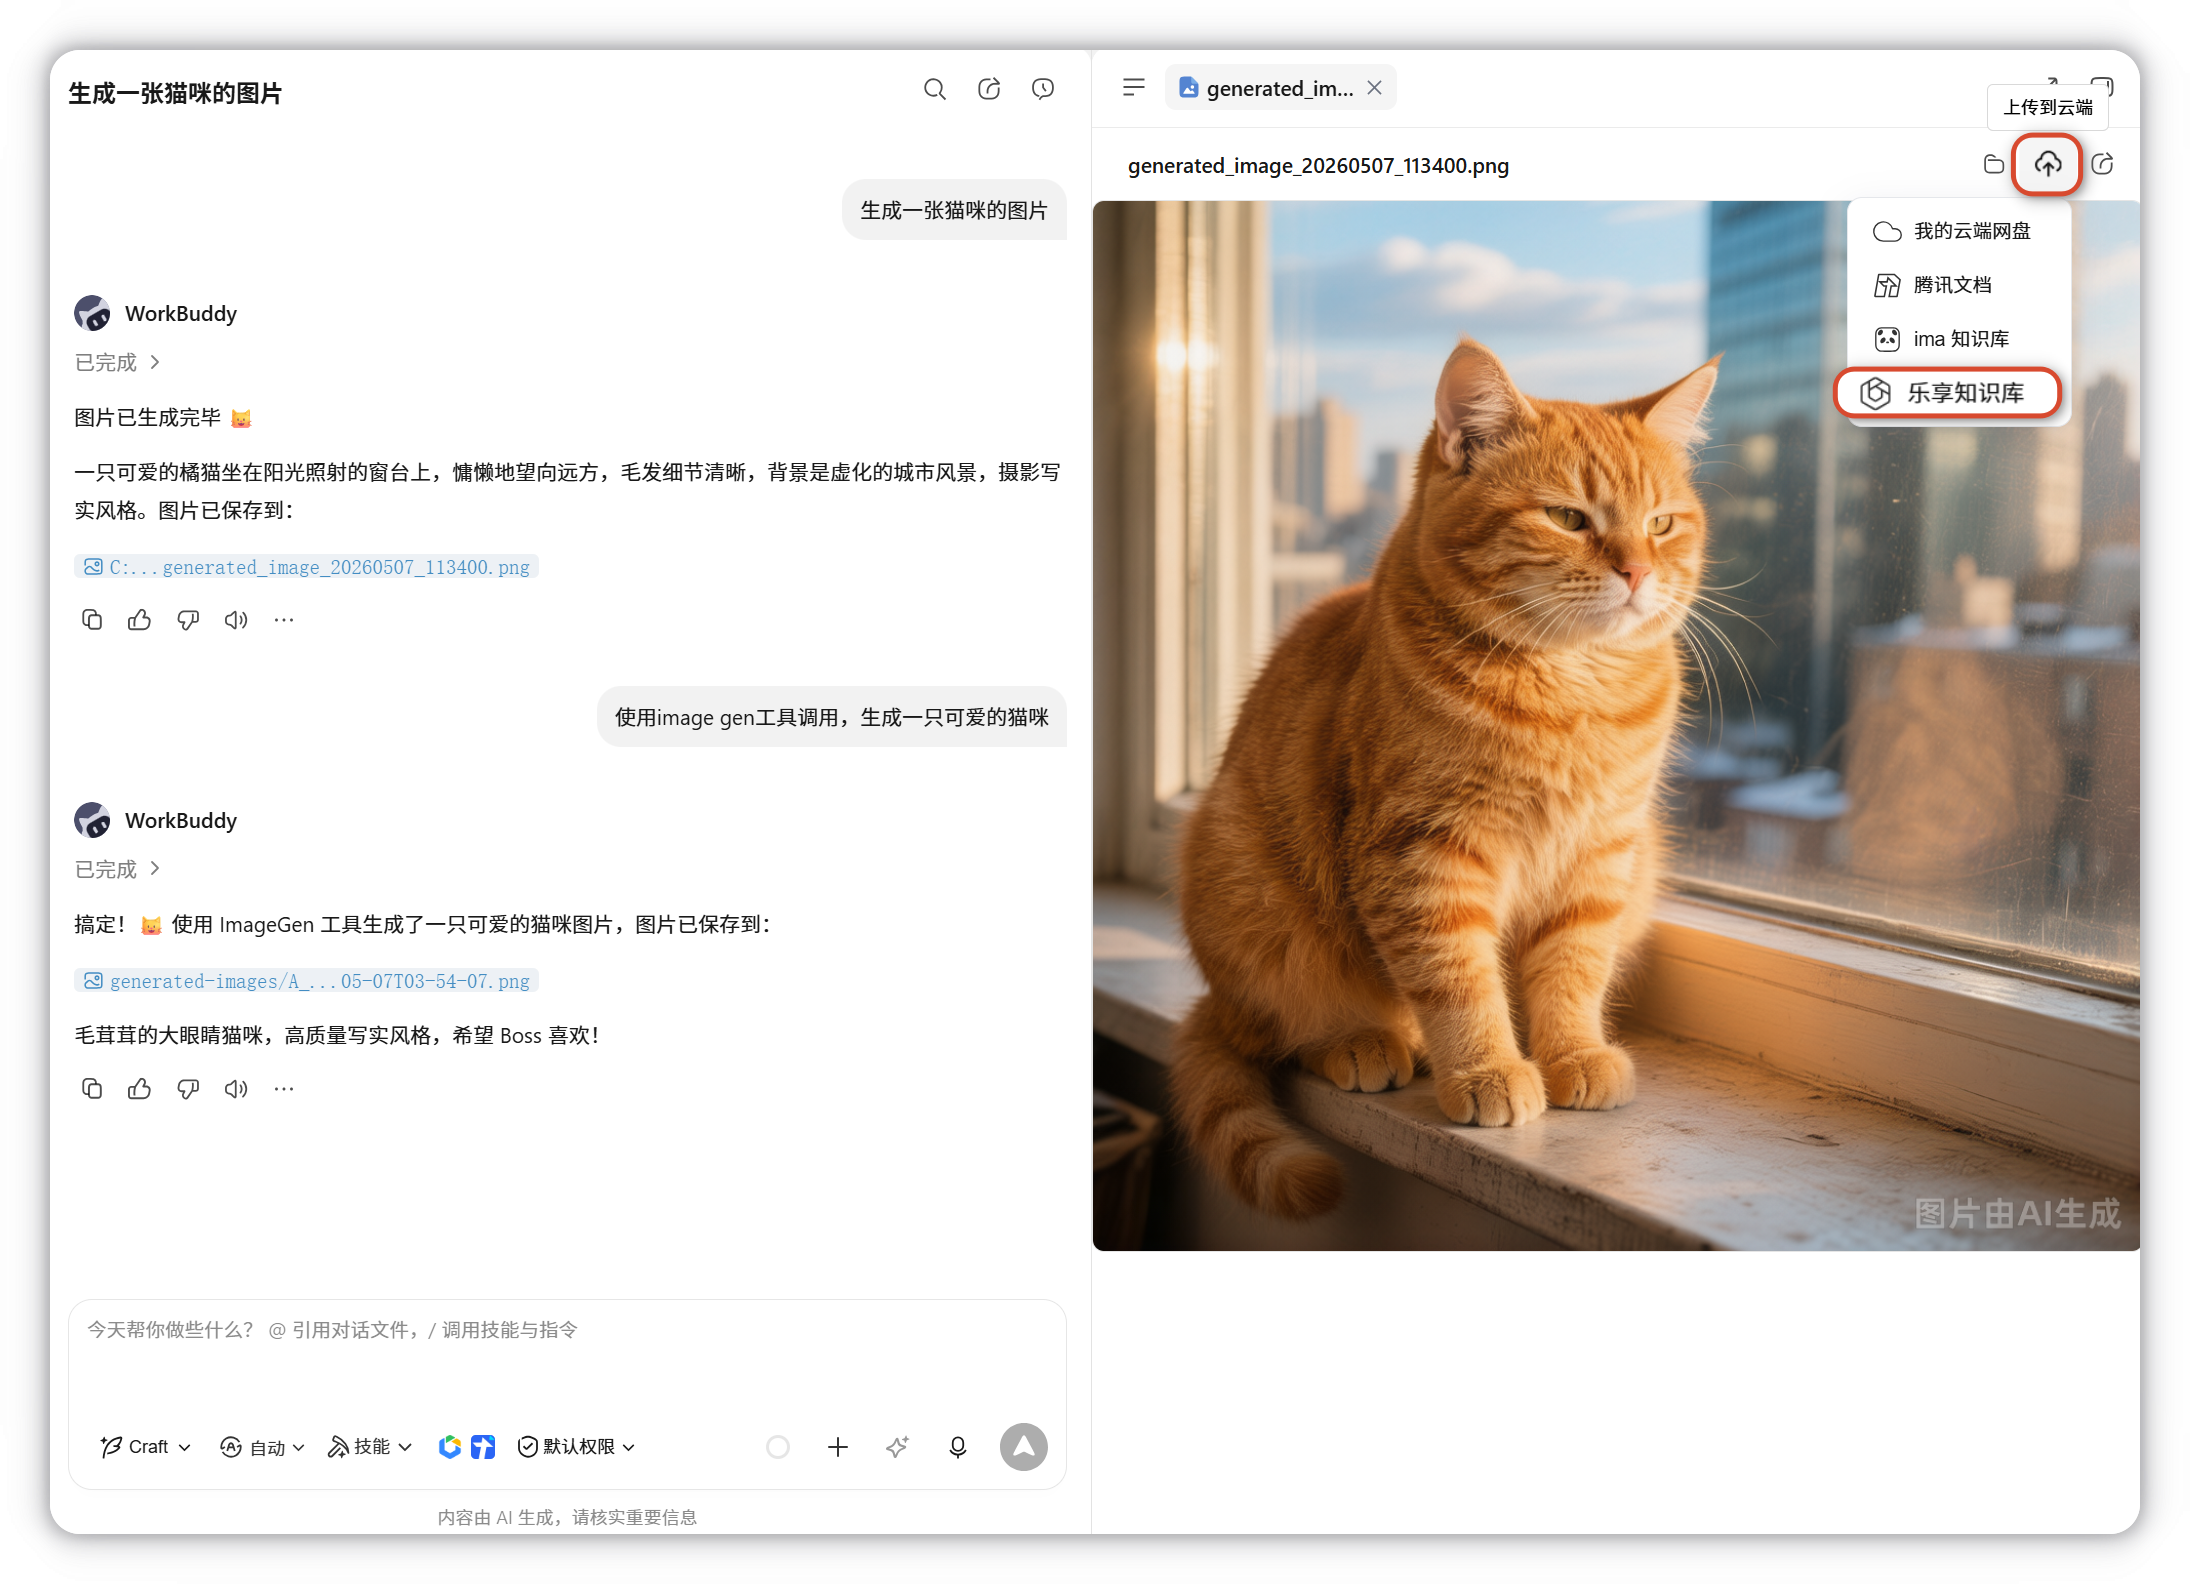Add an attachment with the plus icon
Image resolution: width=2190 pixels, height=1584 pixels.
coord(838,1447)
